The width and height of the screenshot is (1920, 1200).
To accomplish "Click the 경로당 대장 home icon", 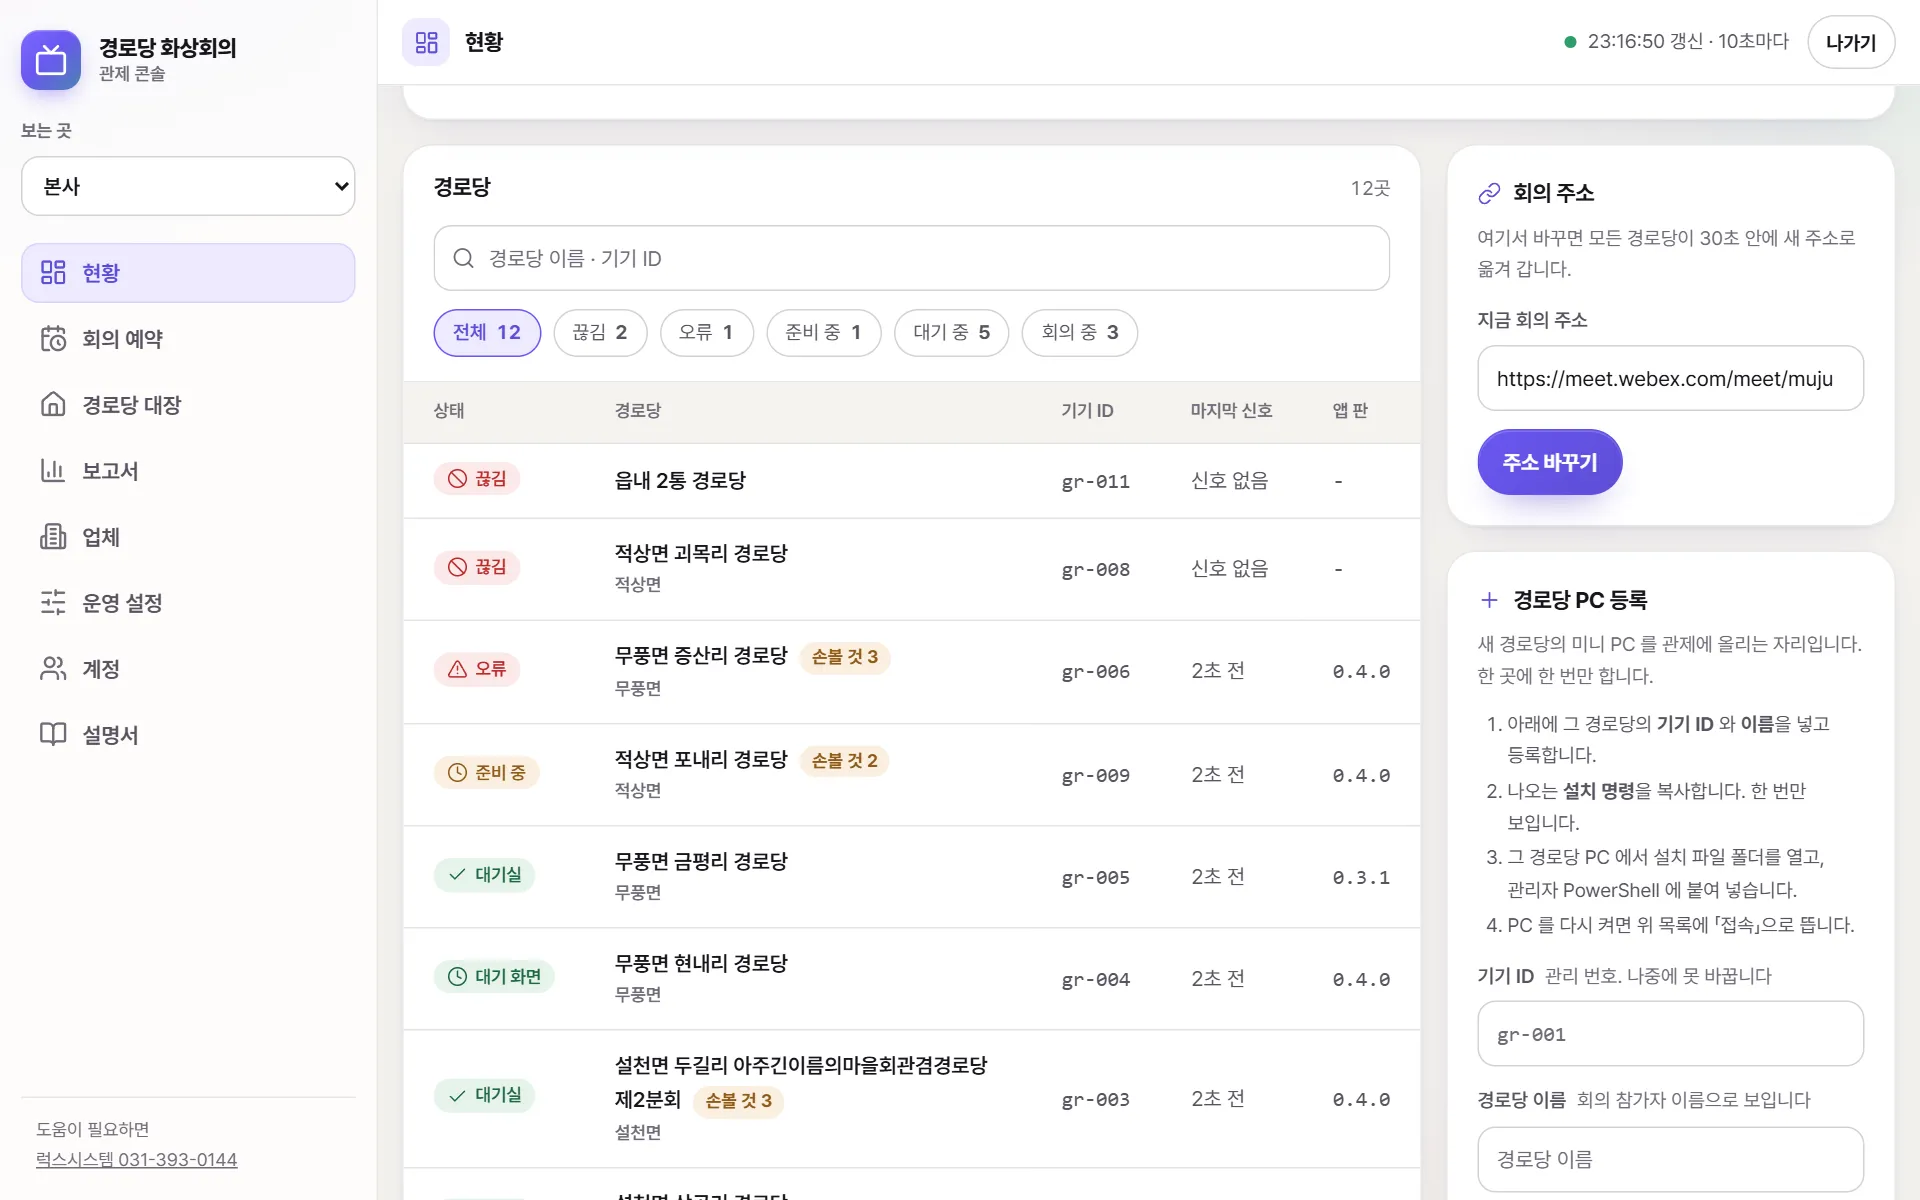I will [x=53, y=404].
